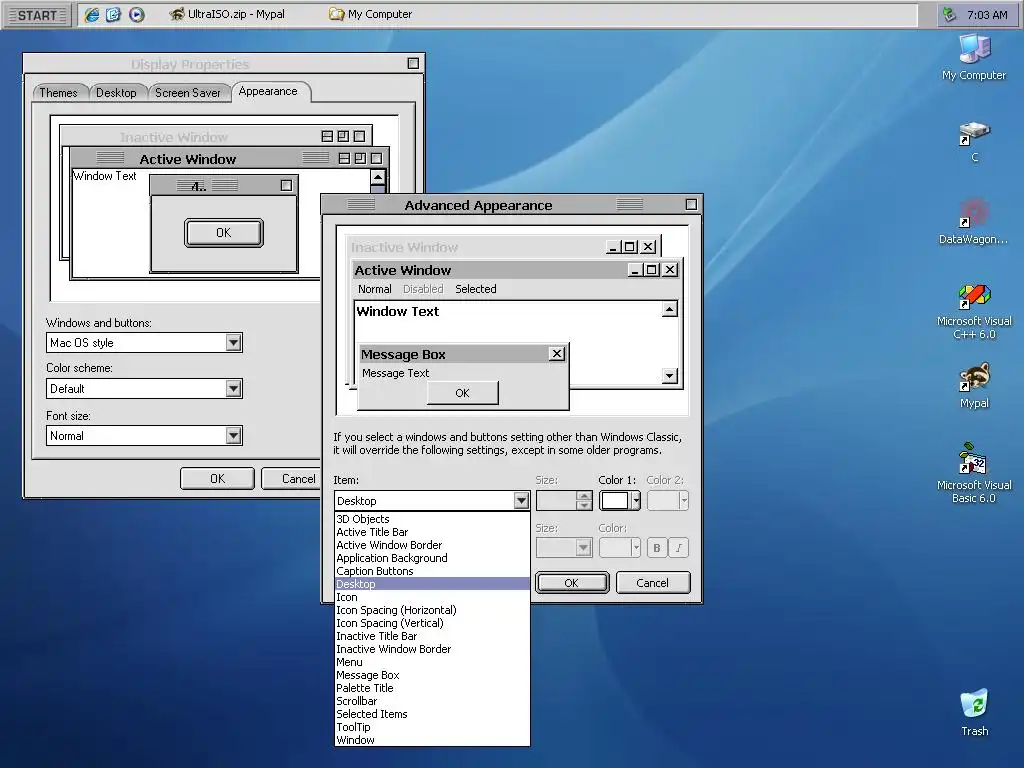The image size is (1024, 768).
Task: Open the Color 1 swatch picker
Action: coord(620,501)
